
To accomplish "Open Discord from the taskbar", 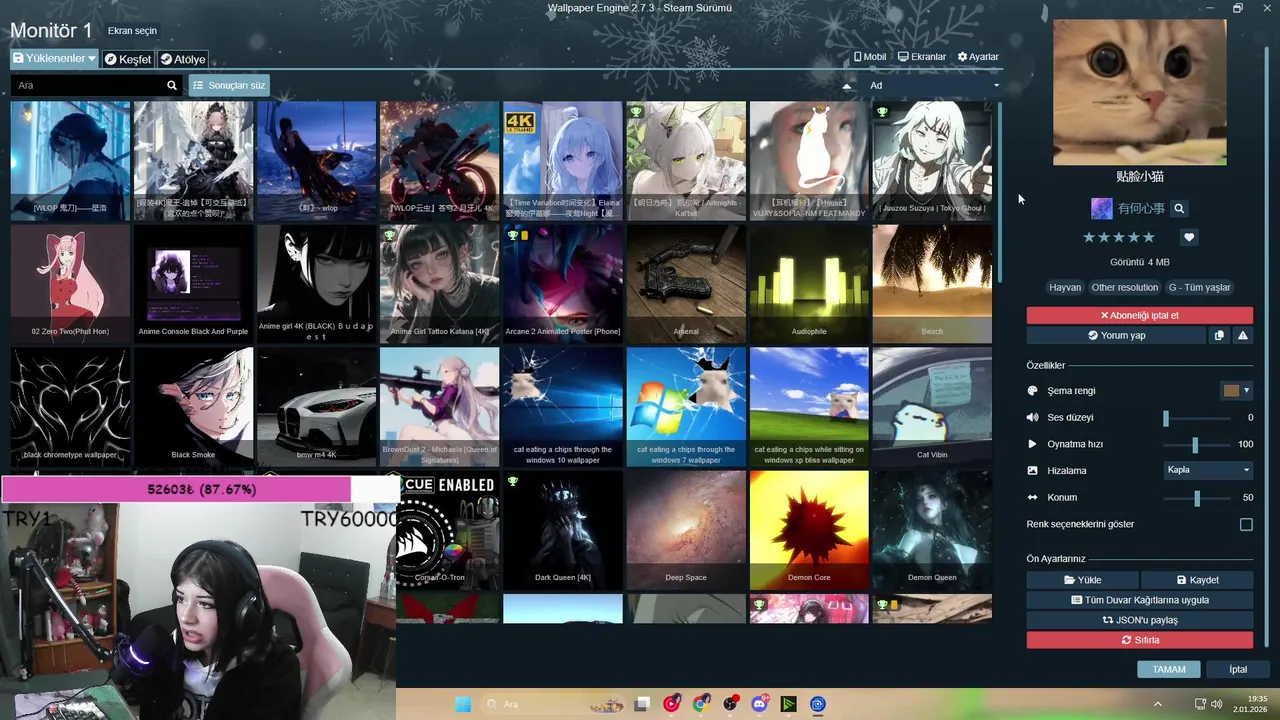I will click(x=759, y=704).
